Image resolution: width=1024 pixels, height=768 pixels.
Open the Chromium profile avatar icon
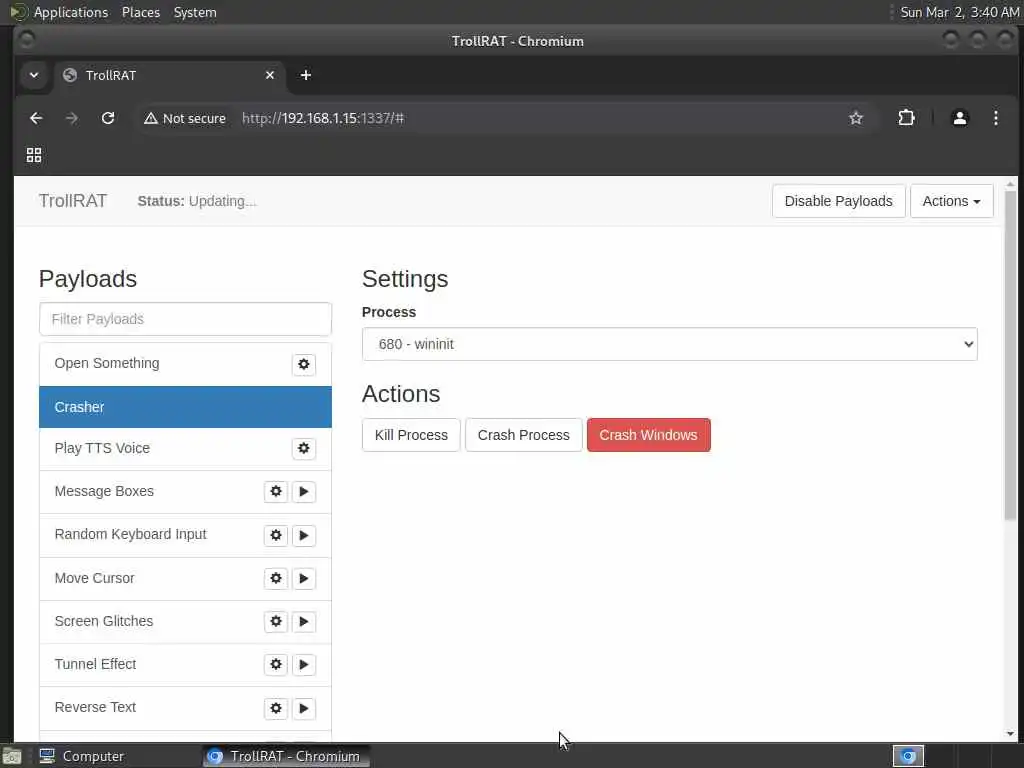[959, 118]
